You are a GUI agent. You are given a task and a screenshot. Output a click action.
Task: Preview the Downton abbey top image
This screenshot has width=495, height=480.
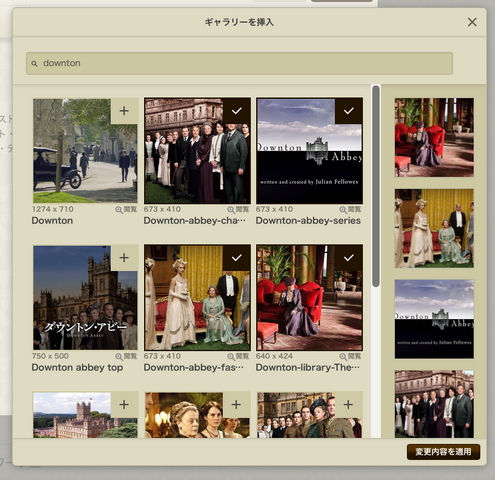(x=126, y=356)
